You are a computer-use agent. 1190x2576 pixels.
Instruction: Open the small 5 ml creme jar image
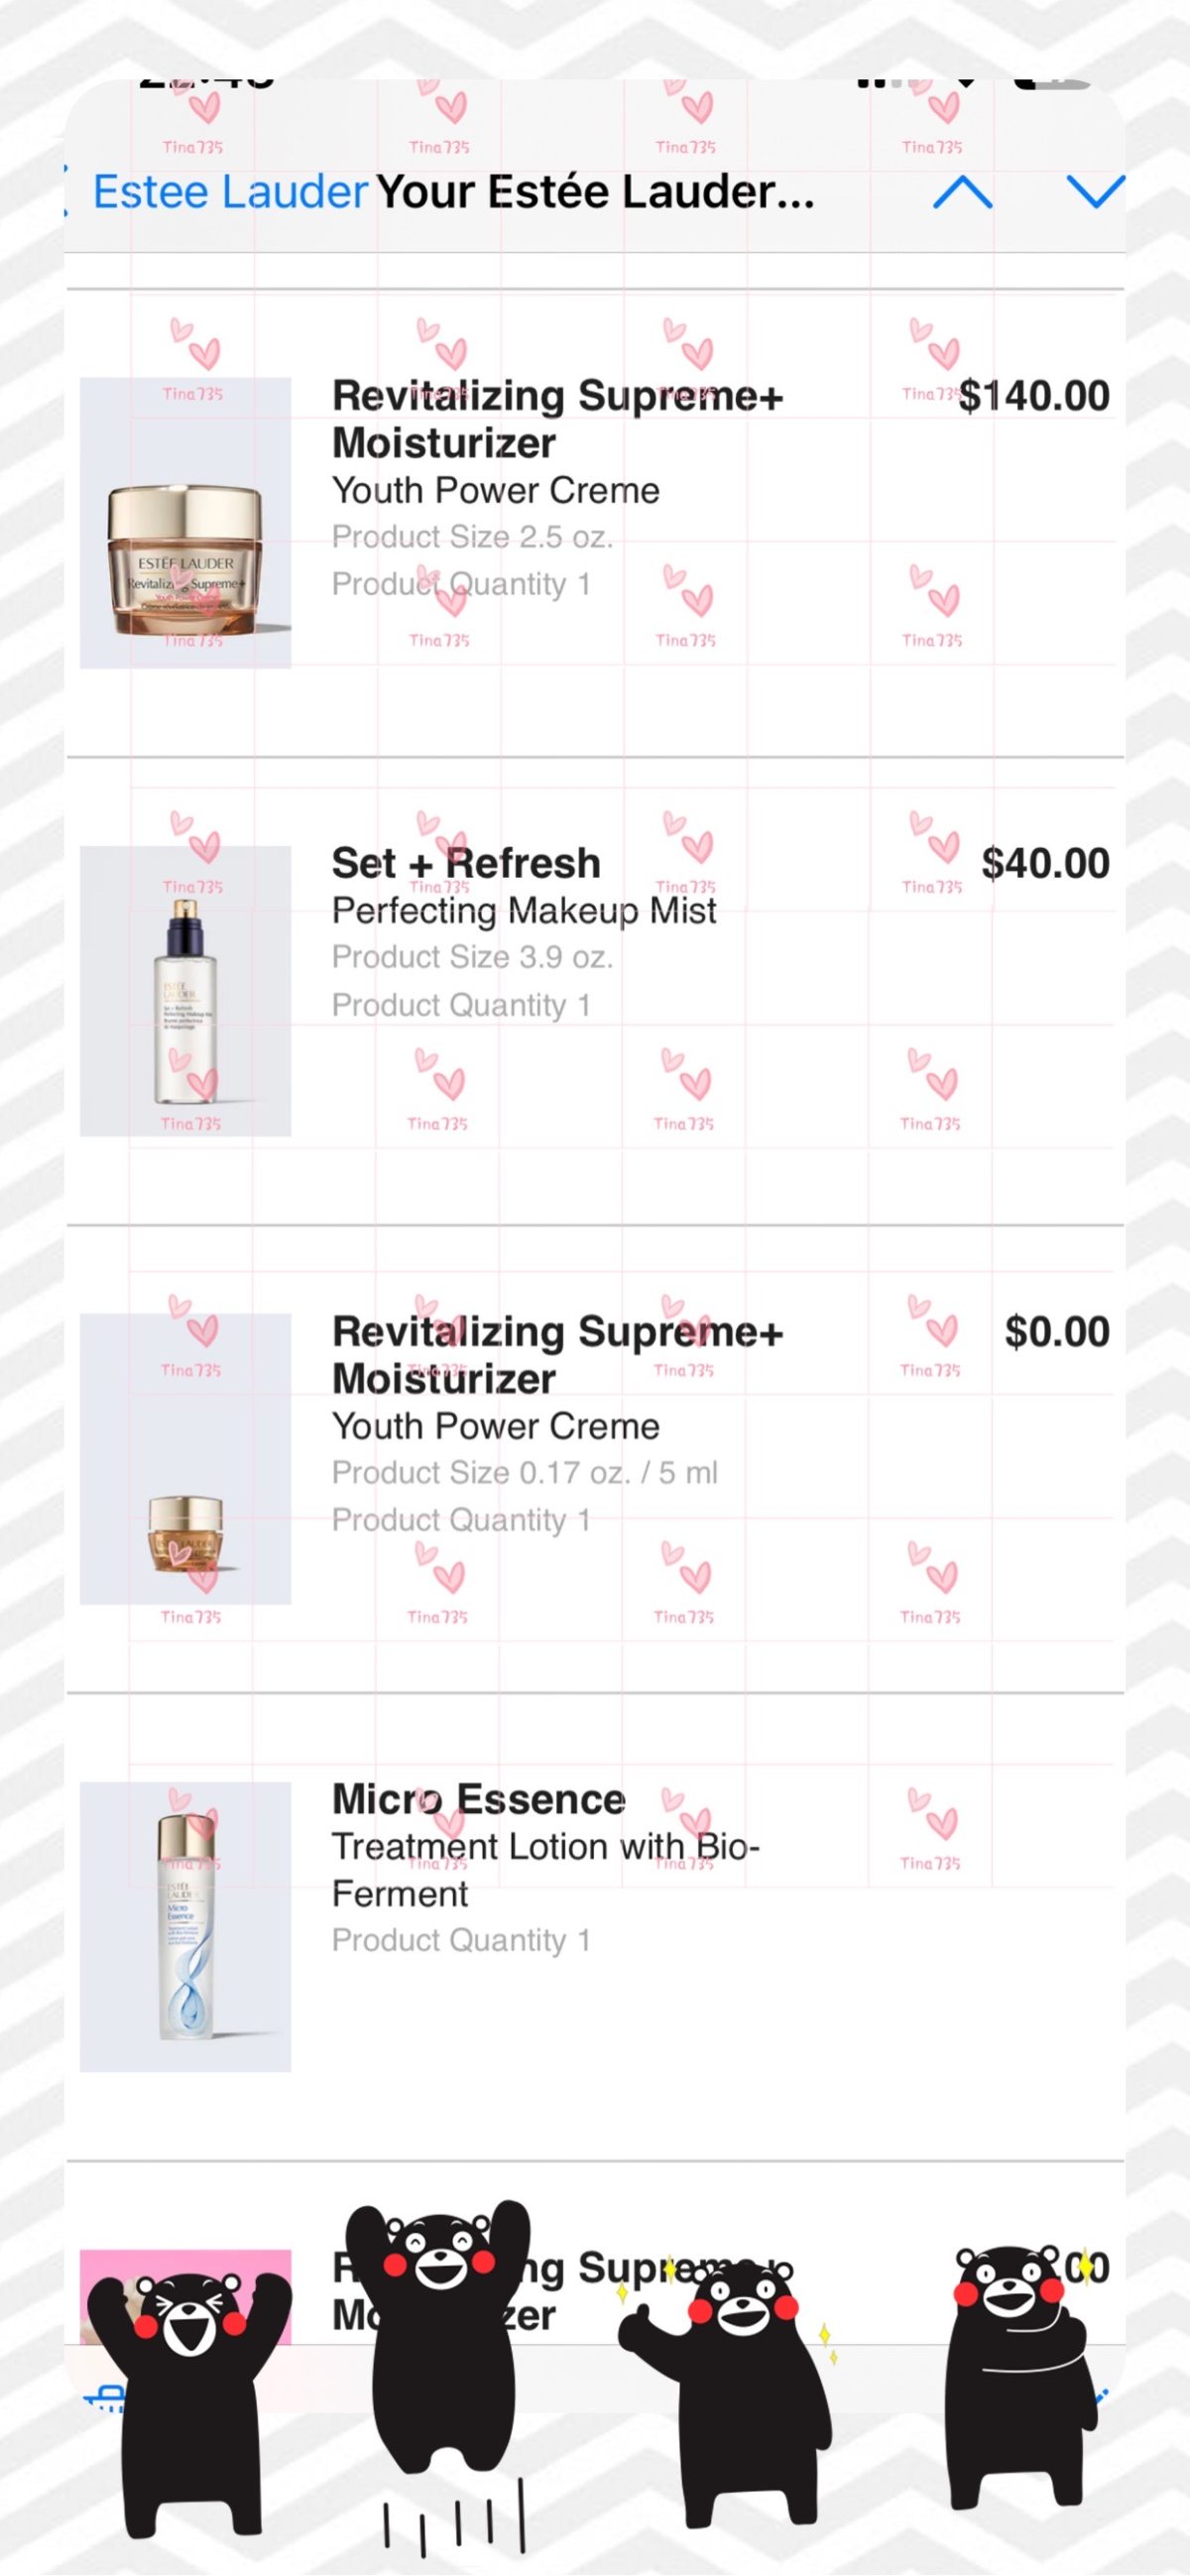(x=185, y=1459)
